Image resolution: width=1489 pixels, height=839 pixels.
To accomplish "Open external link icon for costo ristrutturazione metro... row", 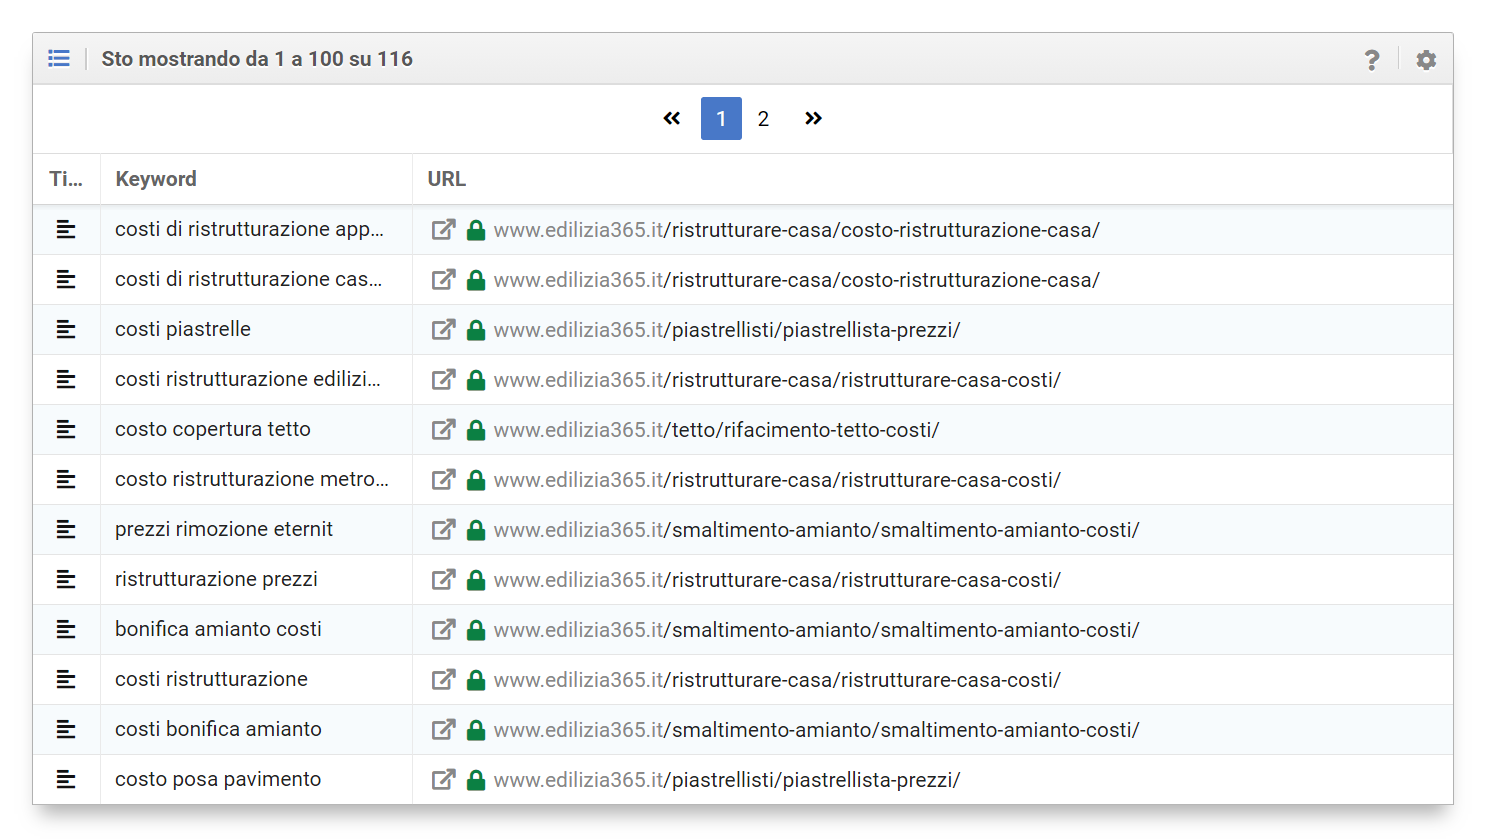I will pyautogui.click(x=443, y=480).
